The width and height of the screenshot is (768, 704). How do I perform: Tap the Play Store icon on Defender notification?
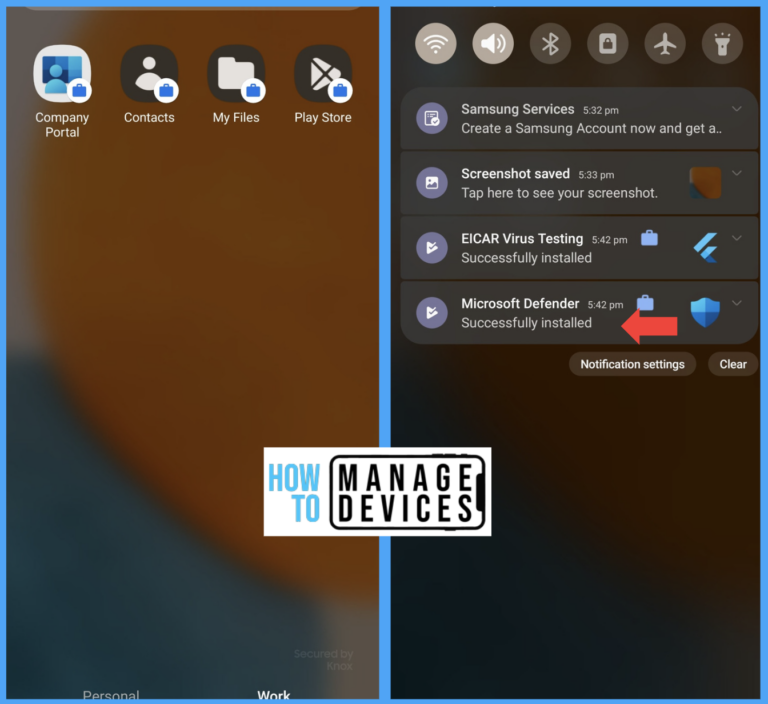point(432,312)
